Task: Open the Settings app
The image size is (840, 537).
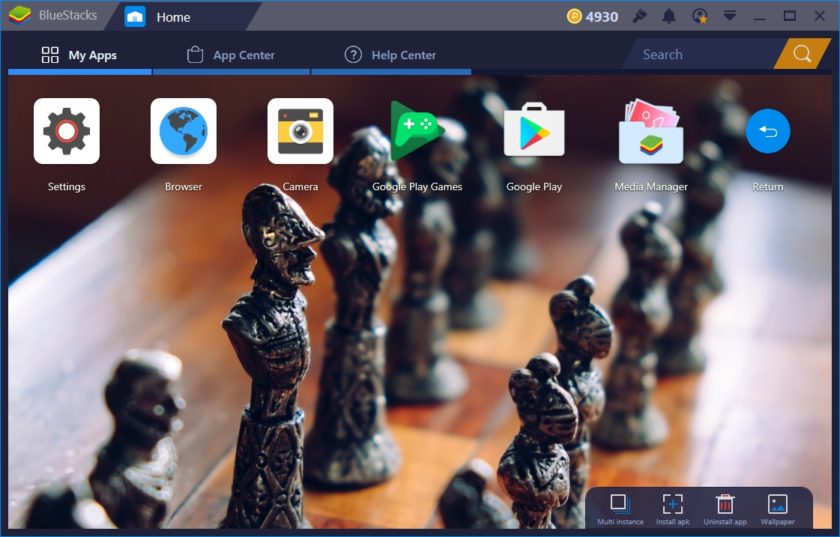Action: 66,131
